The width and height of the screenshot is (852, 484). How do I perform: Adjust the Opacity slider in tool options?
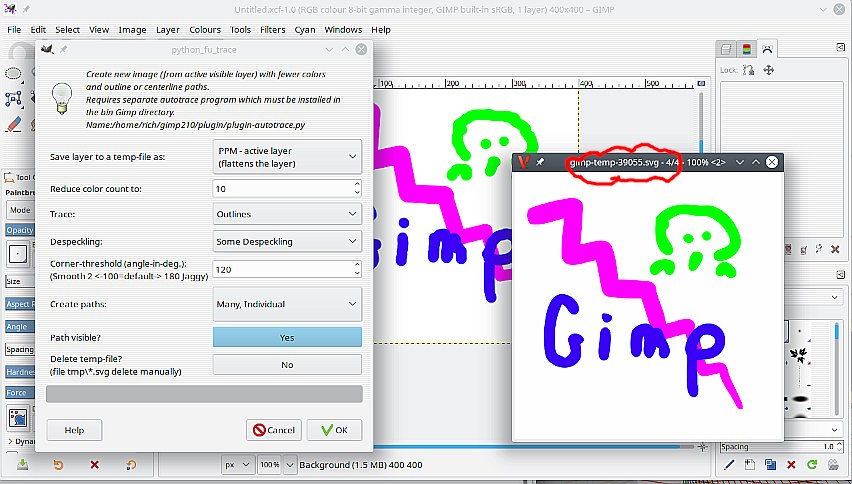pos(20,230)
